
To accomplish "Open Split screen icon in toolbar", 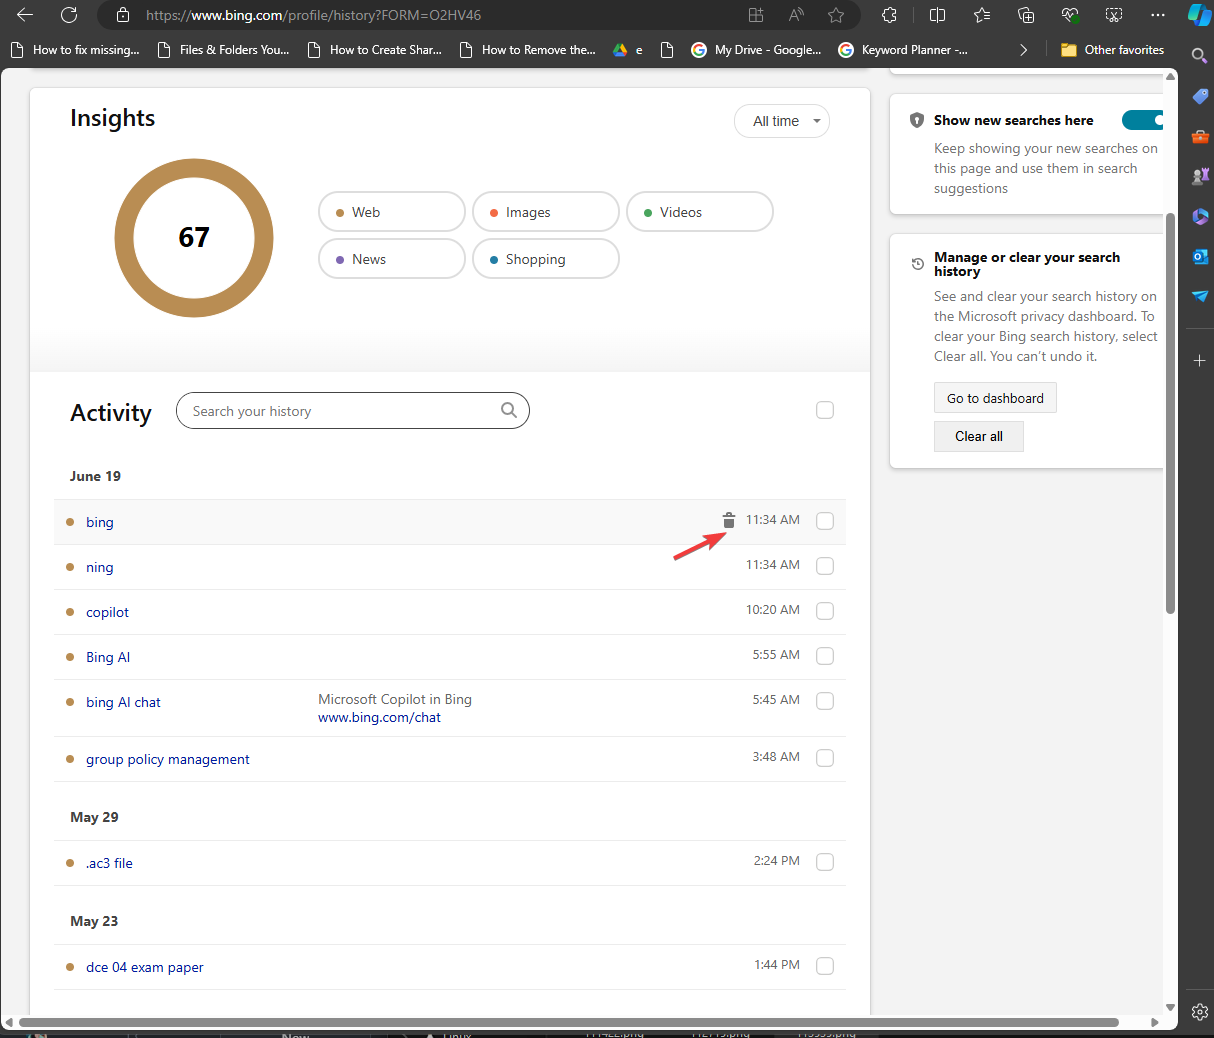I will coord(937,15).
